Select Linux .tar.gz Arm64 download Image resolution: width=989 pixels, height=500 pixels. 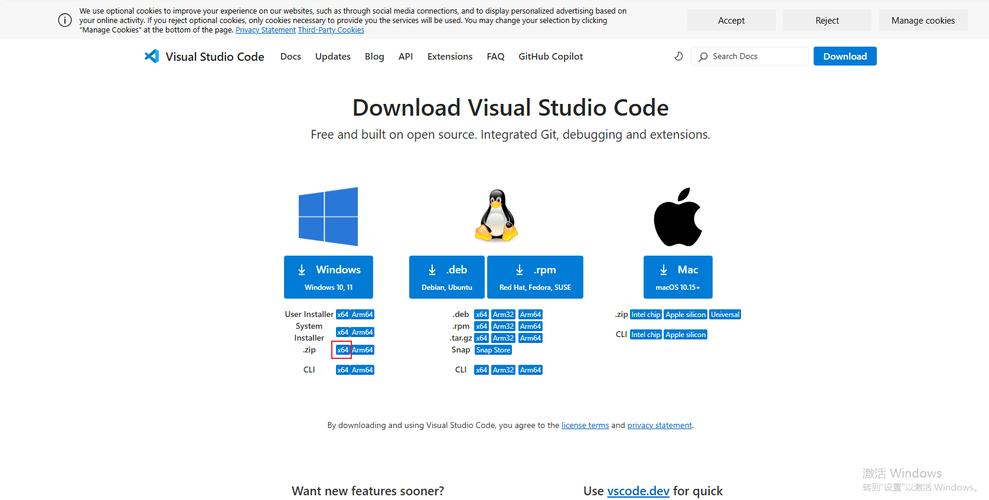click(x=530, y=338)
